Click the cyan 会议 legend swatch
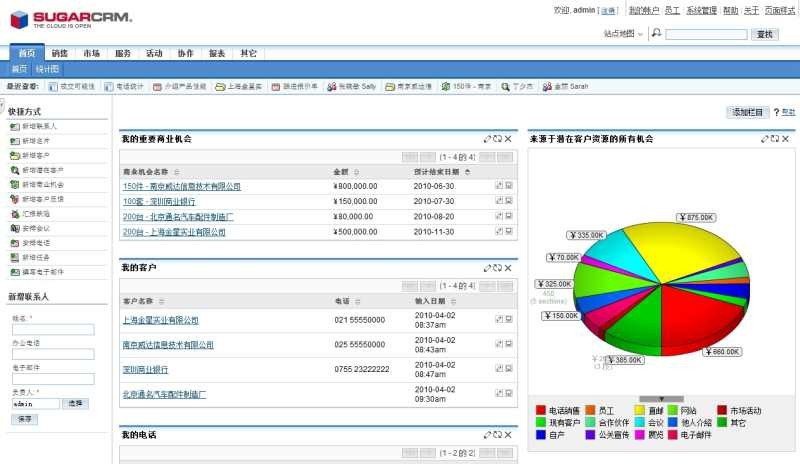The width and height of the screenshot is (800, 464). coord(640,422)
